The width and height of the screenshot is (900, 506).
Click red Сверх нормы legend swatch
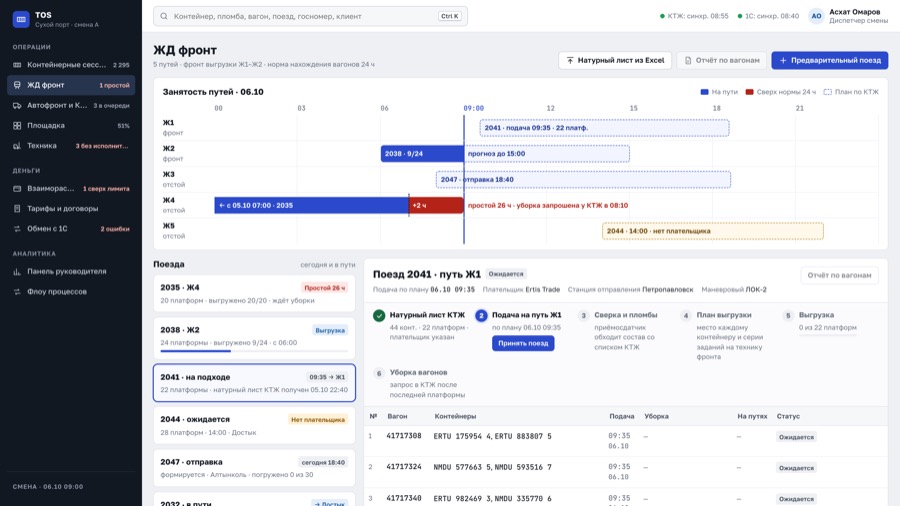[749, 92]
